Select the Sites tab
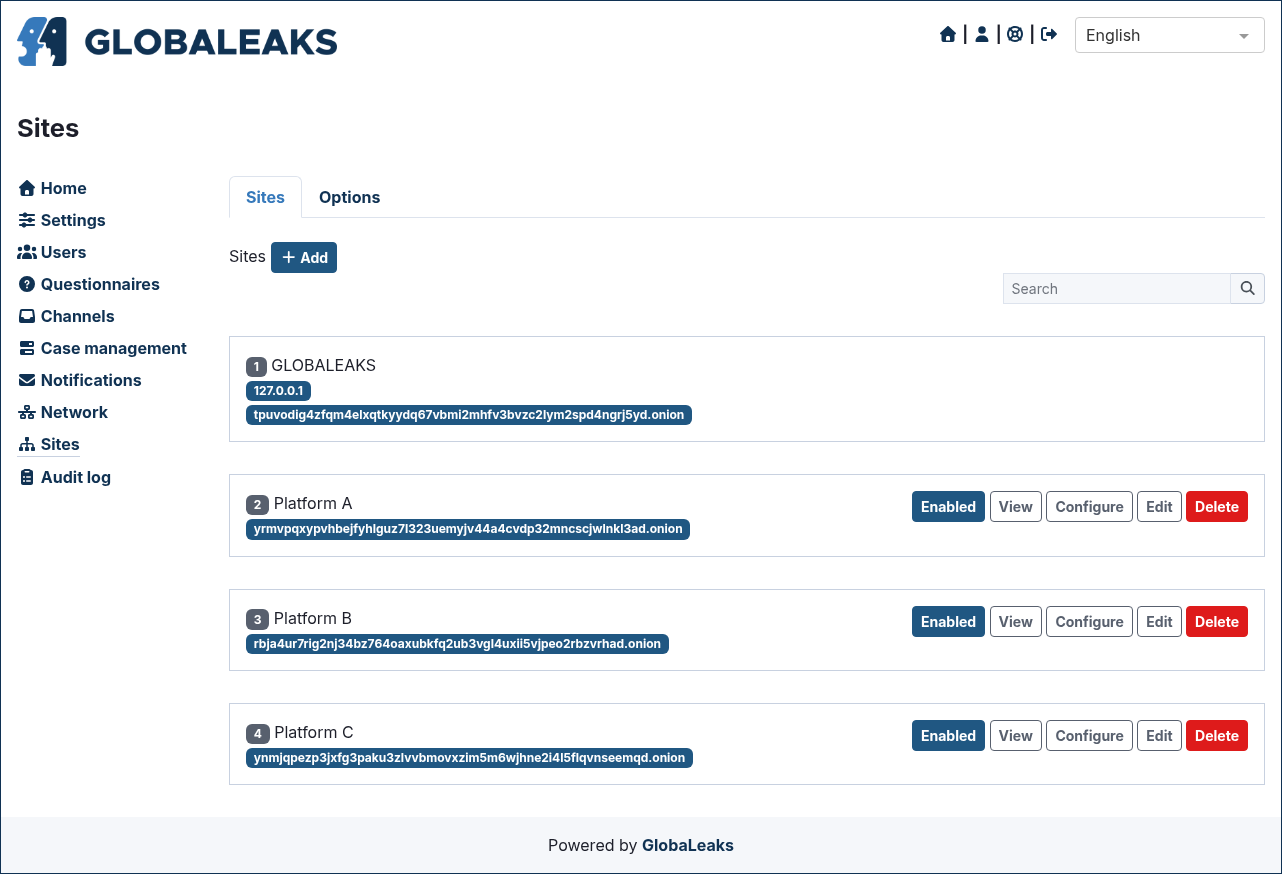The width and height of the screenshot is (1282, 874). 265,197
